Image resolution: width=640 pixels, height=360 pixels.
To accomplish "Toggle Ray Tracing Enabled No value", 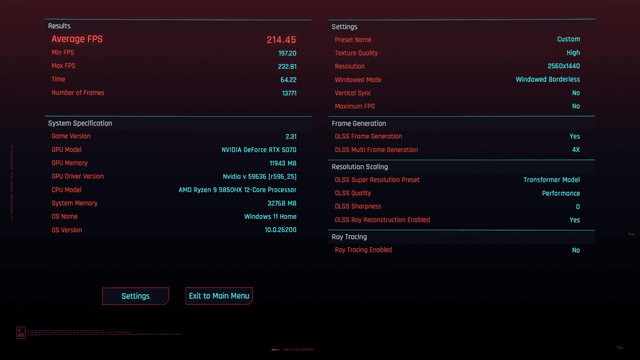I will click(576, 250).
